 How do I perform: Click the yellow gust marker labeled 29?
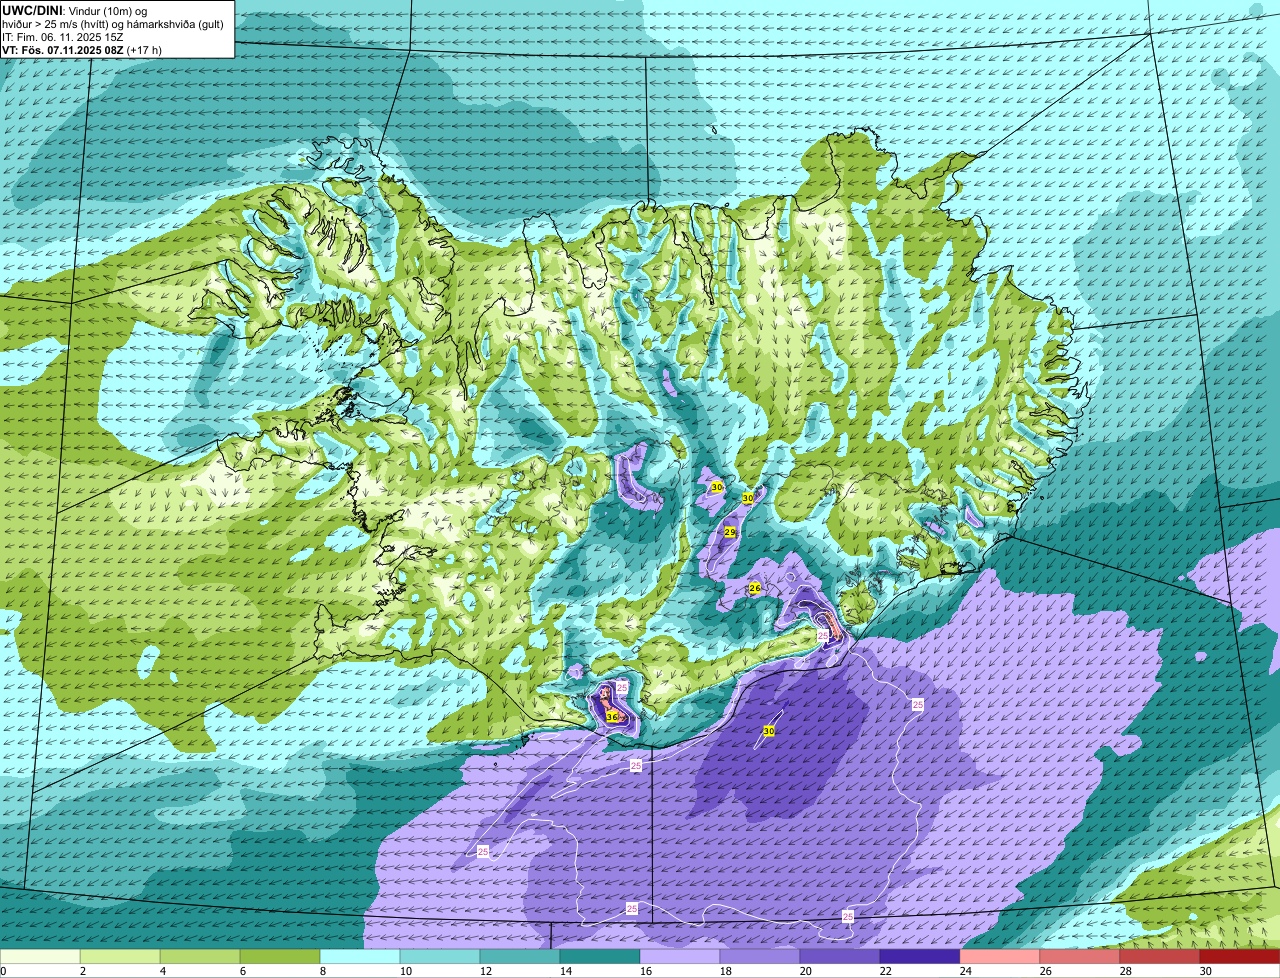(730, 532)
